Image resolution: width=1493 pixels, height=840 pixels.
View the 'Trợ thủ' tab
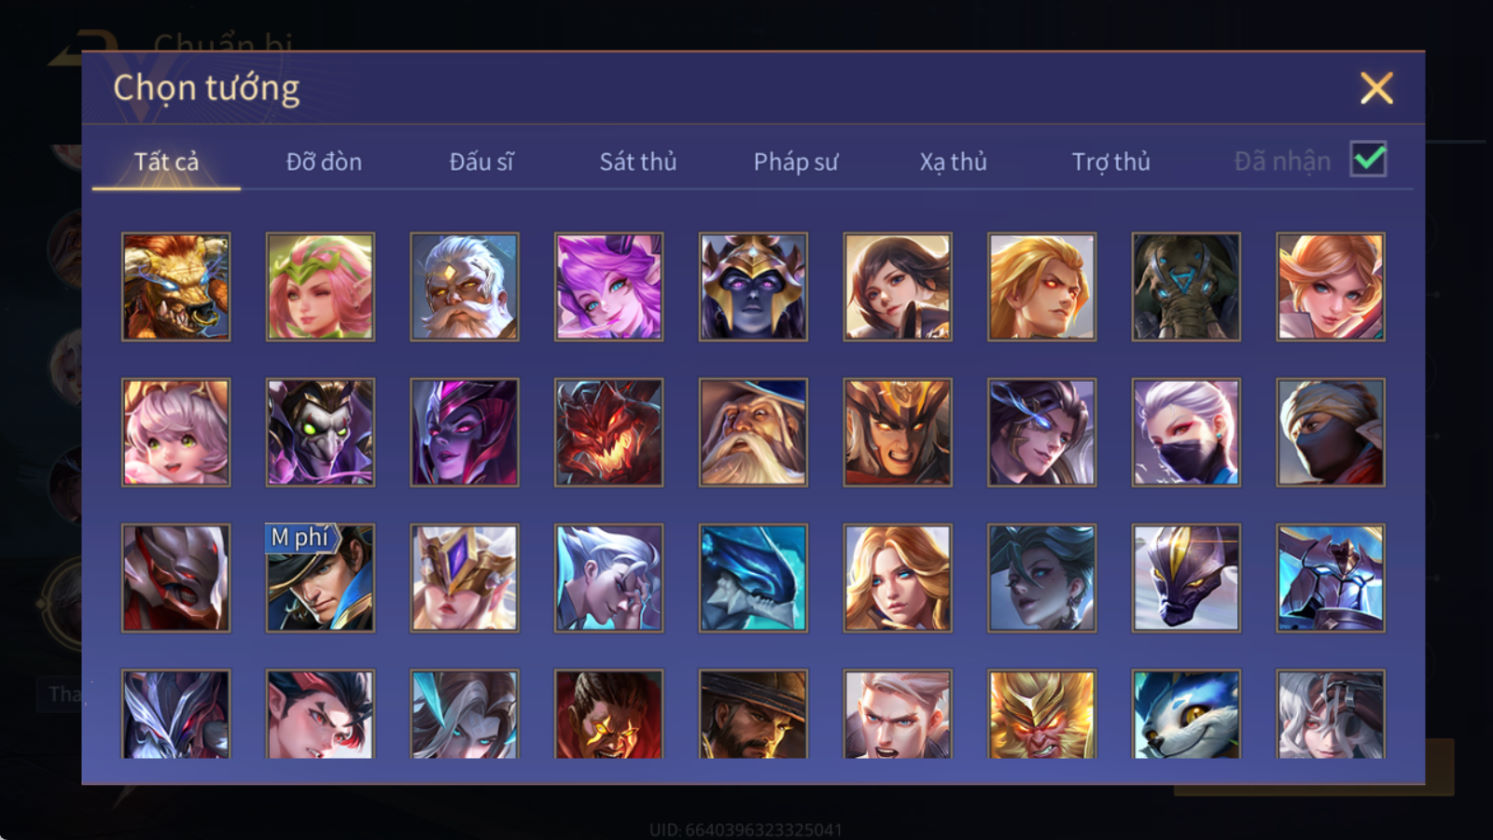(x=1111, y=161)
